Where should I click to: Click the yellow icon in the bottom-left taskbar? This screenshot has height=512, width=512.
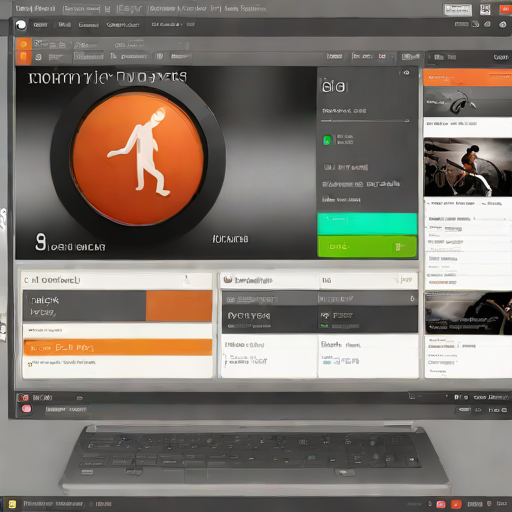(x=12, y=504)
